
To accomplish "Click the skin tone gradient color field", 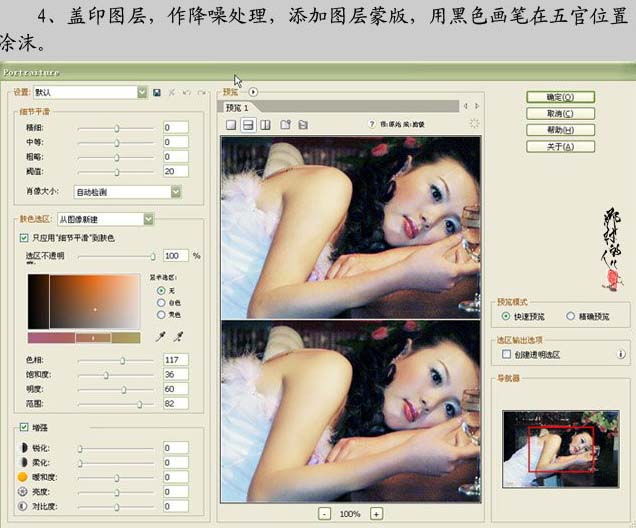I will click(x=84, y=301).
